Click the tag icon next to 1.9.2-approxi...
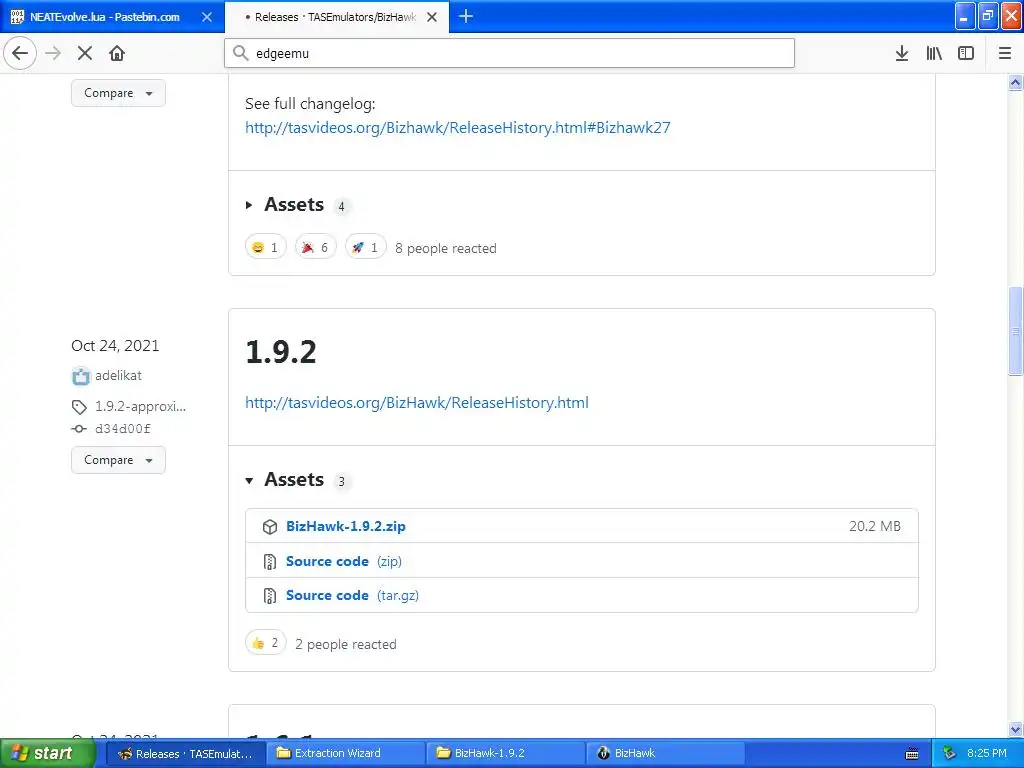The image size is (1024, 768). tap(79, 407)
